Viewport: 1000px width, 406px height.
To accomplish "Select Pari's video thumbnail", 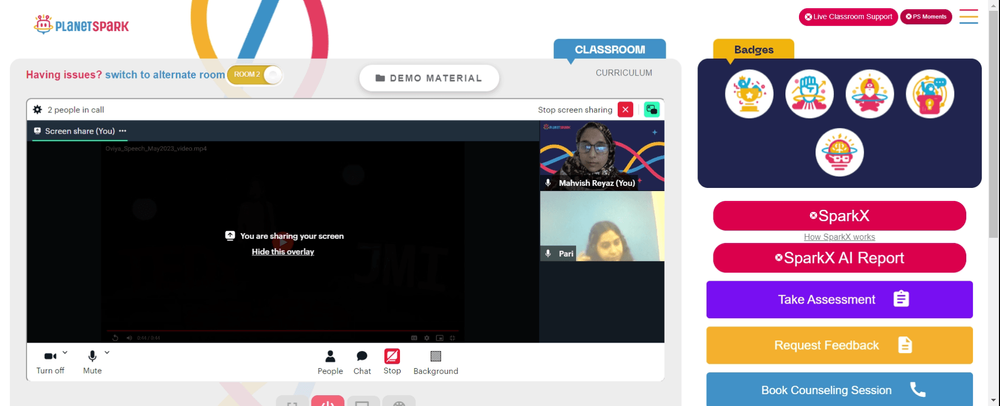I will (601, 226).
